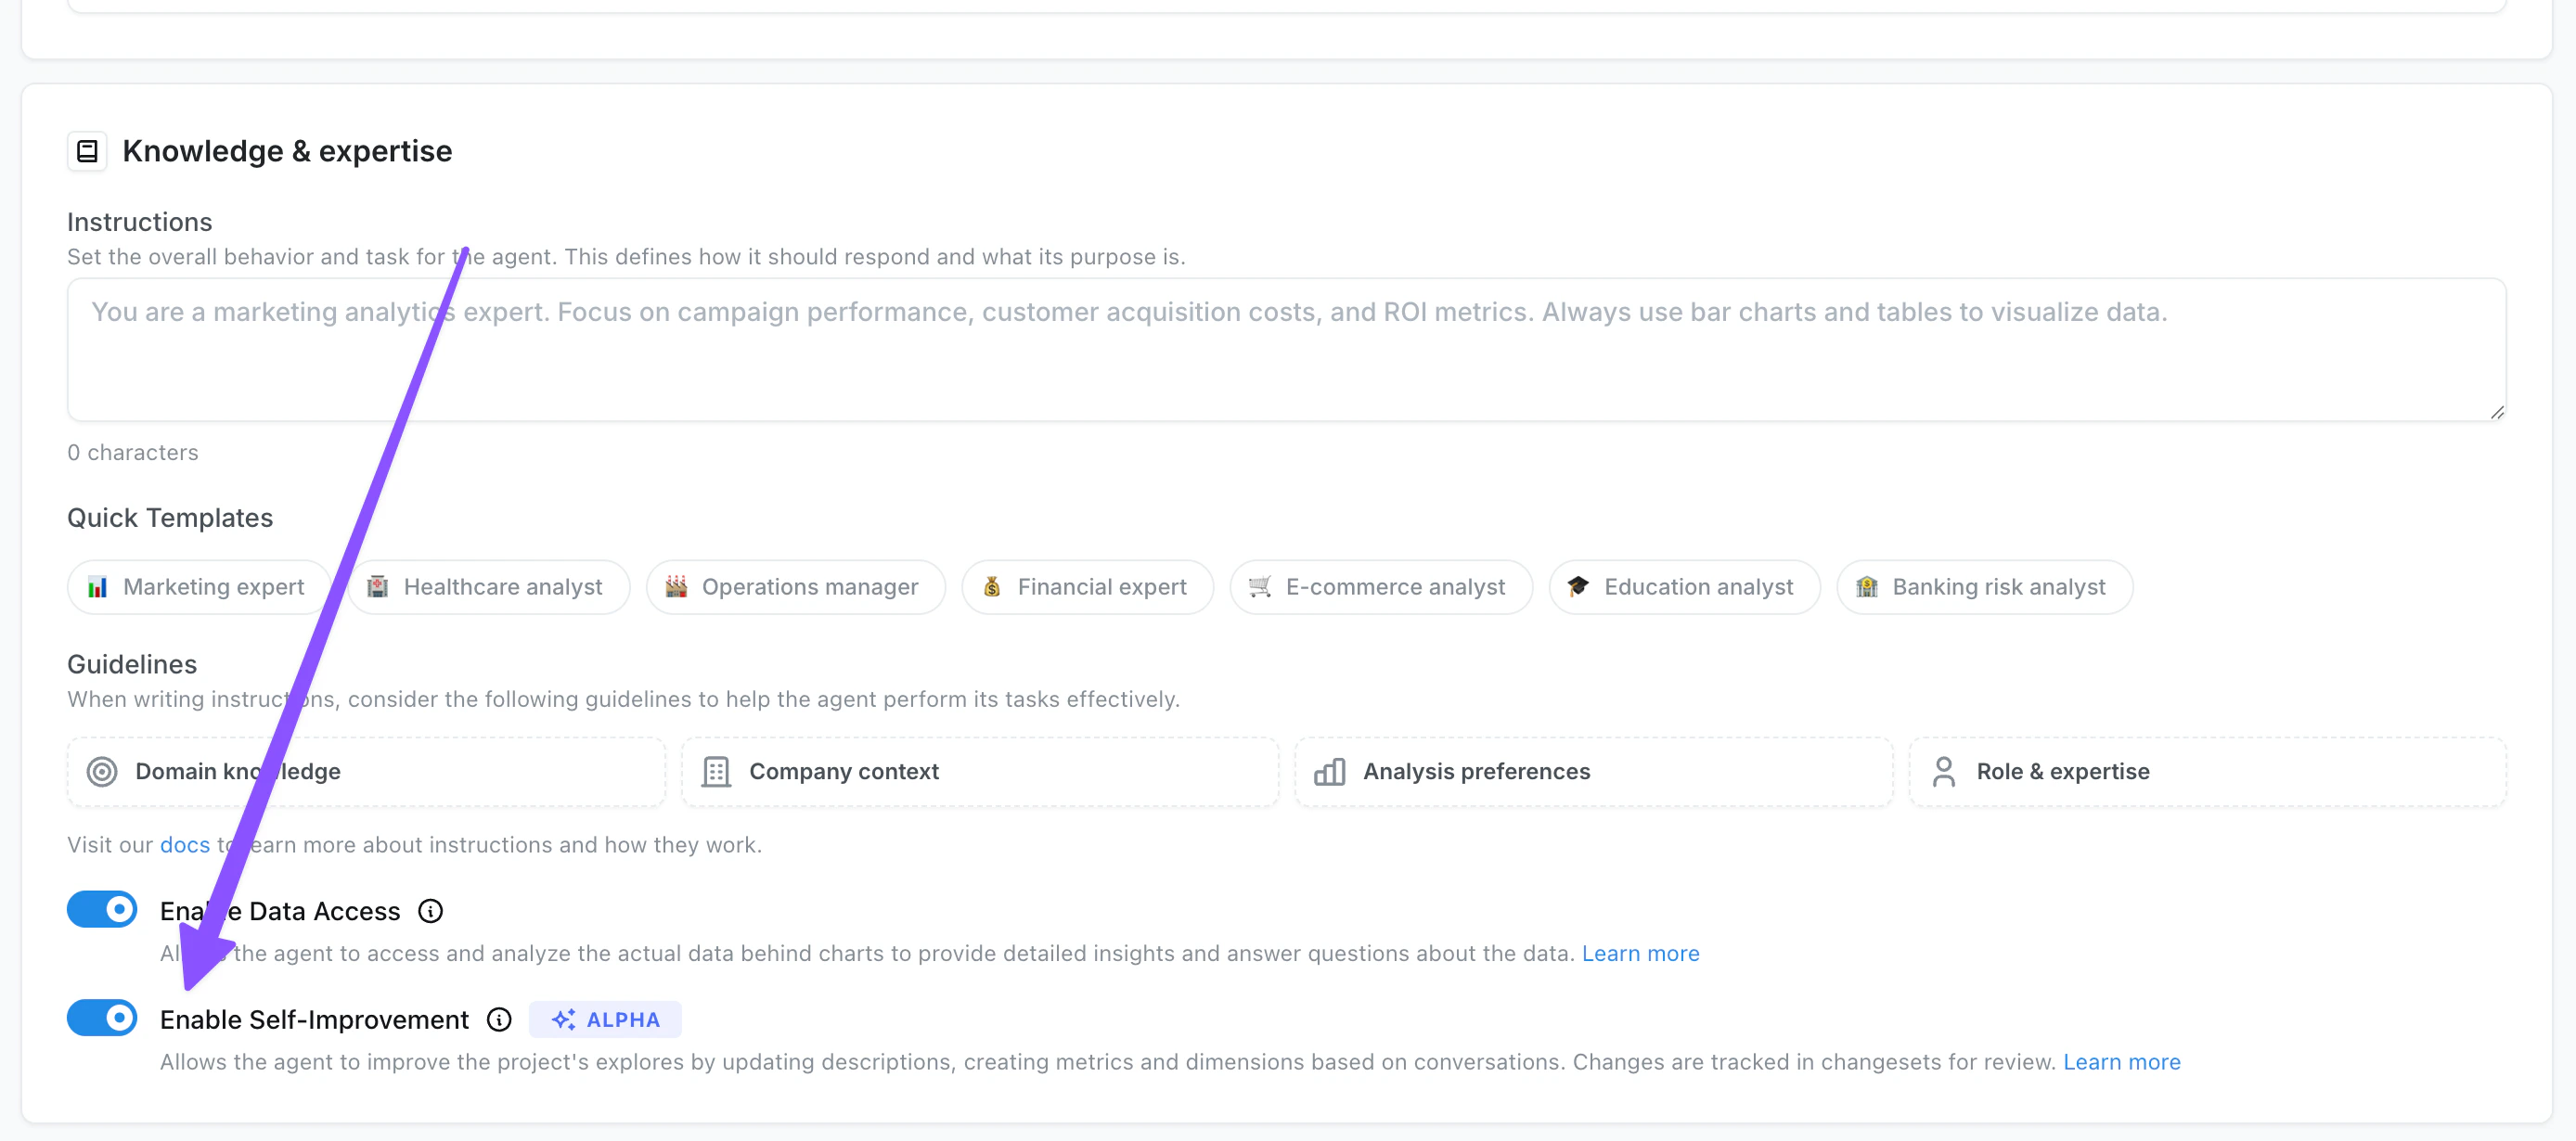Click the chart icon on Analysis preferences card
This screenshot has height=1141, width=2576.
(x=1330, y=771)
